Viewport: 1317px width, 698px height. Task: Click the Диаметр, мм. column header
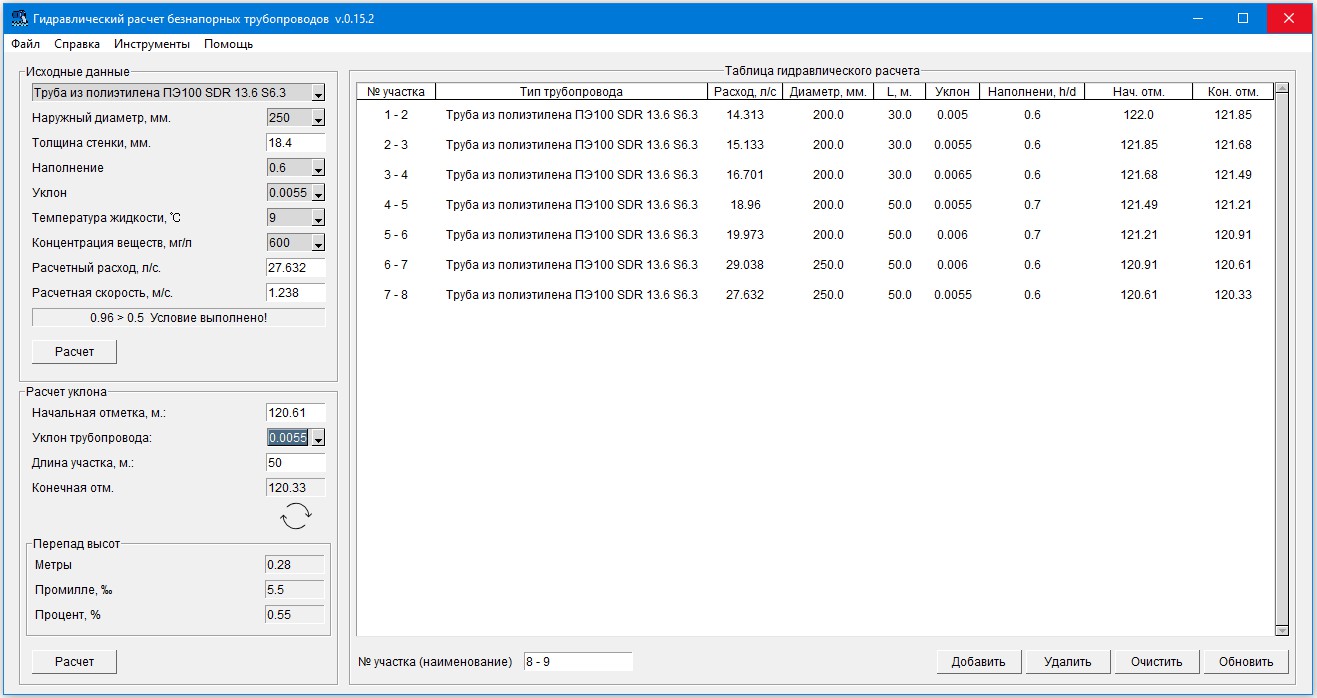(828, 92)
